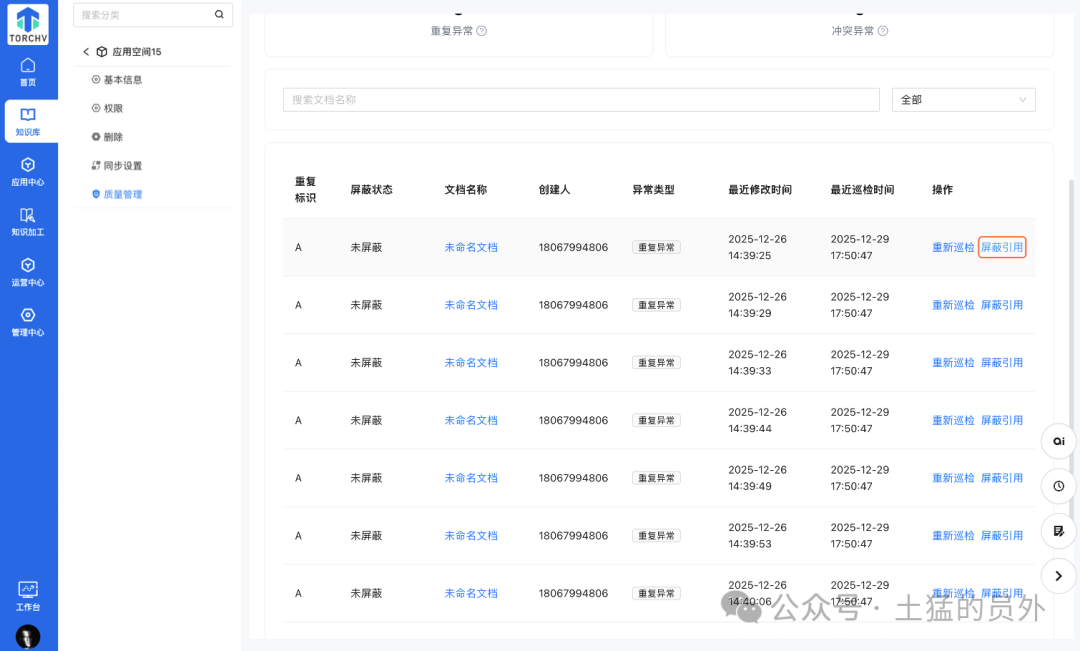Click the 屏蔽状态 column header
The width and height of the screenshot is (1080, 651).
click(x=372, y=189)
